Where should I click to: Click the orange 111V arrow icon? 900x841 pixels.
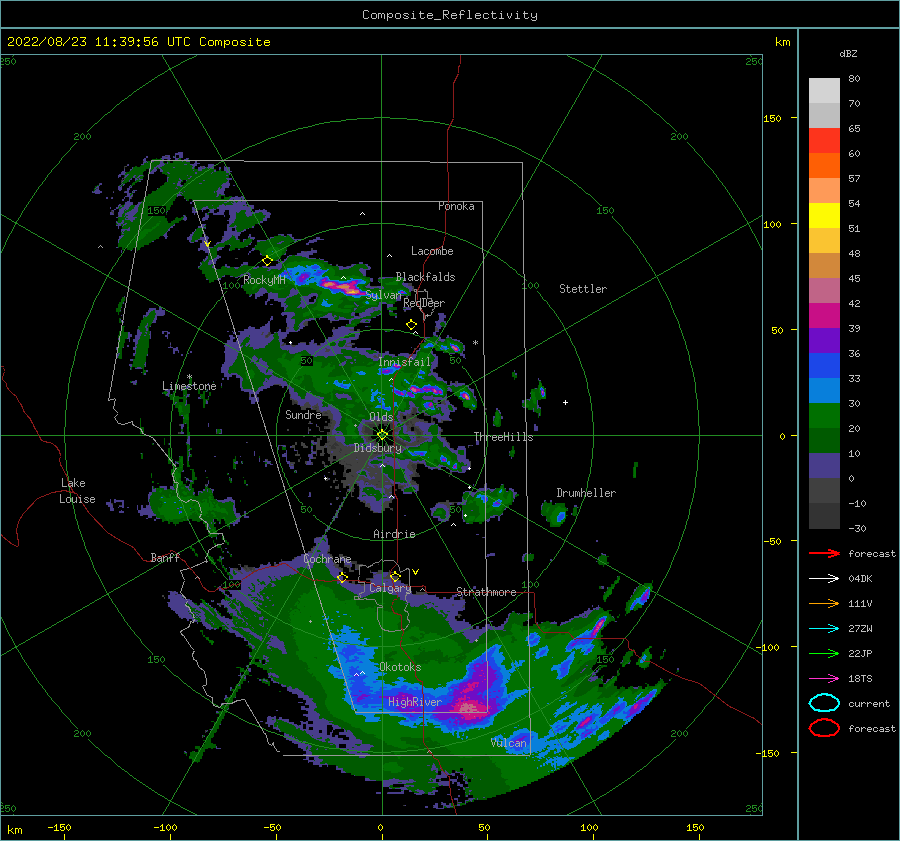(824, 603)
